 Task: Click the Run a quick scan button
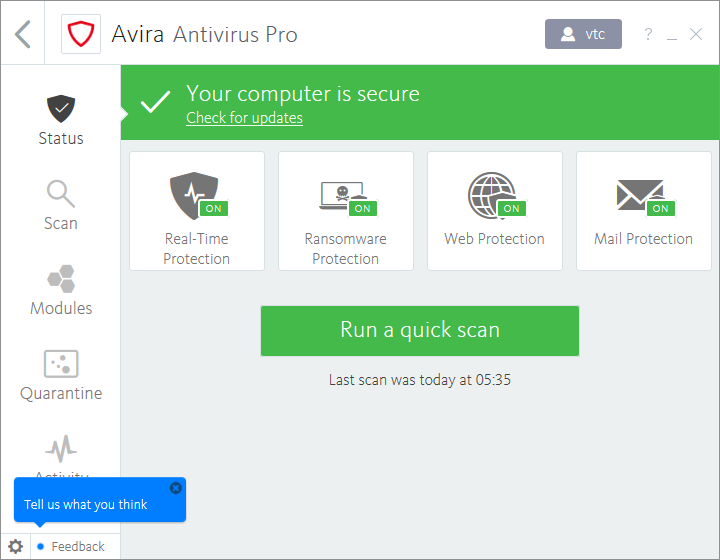click(x=420, y=330)
